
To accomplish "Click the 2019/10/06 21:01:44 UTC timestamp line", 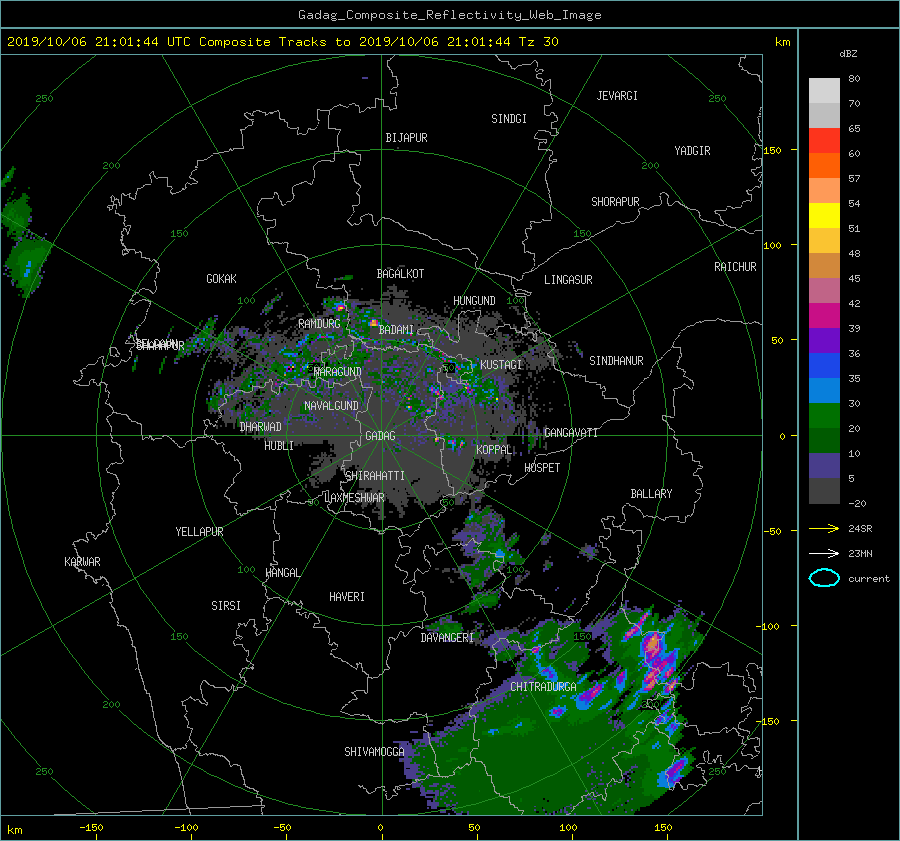I will (x=282, y=42).
